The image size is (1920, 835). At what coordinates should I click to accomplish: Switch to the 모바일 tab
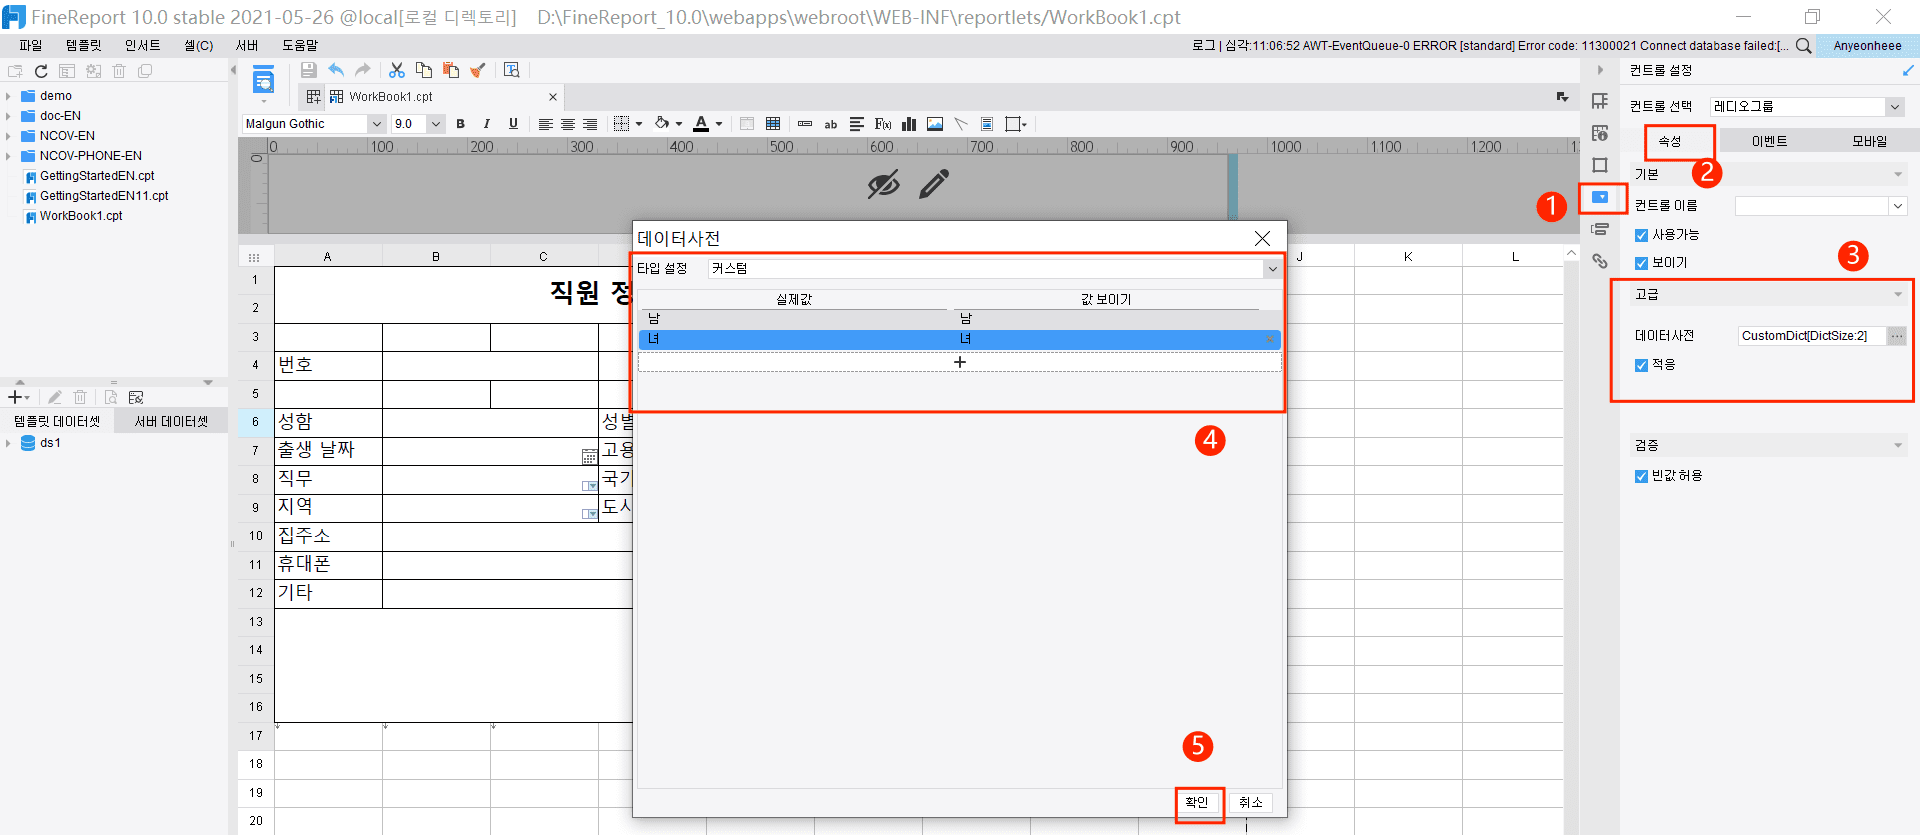tap(1869, 141)
